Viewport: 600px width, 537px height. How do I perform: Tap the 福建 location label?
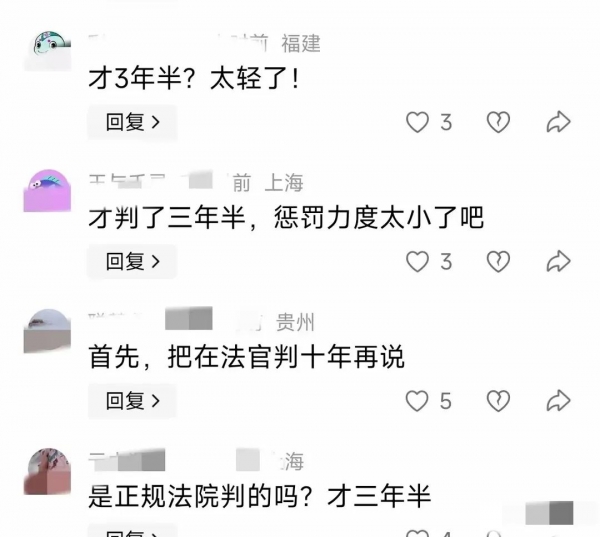point(301,43)
